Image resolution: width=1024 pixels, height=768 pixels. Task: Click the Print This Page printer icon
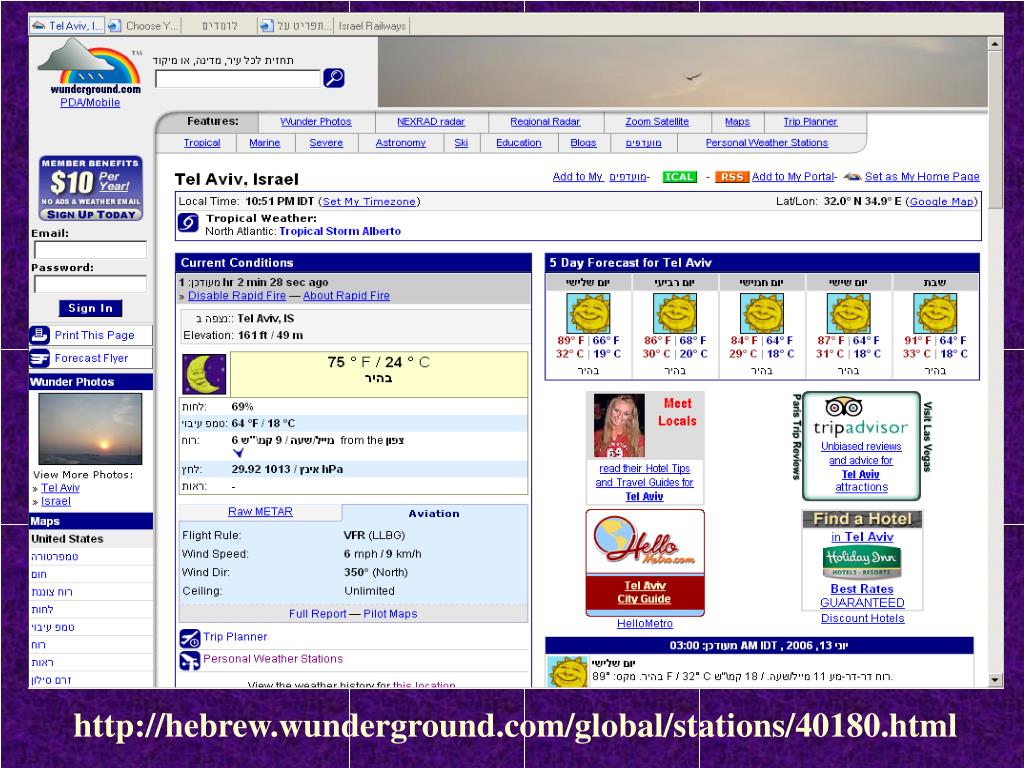[x=39, y=335]
